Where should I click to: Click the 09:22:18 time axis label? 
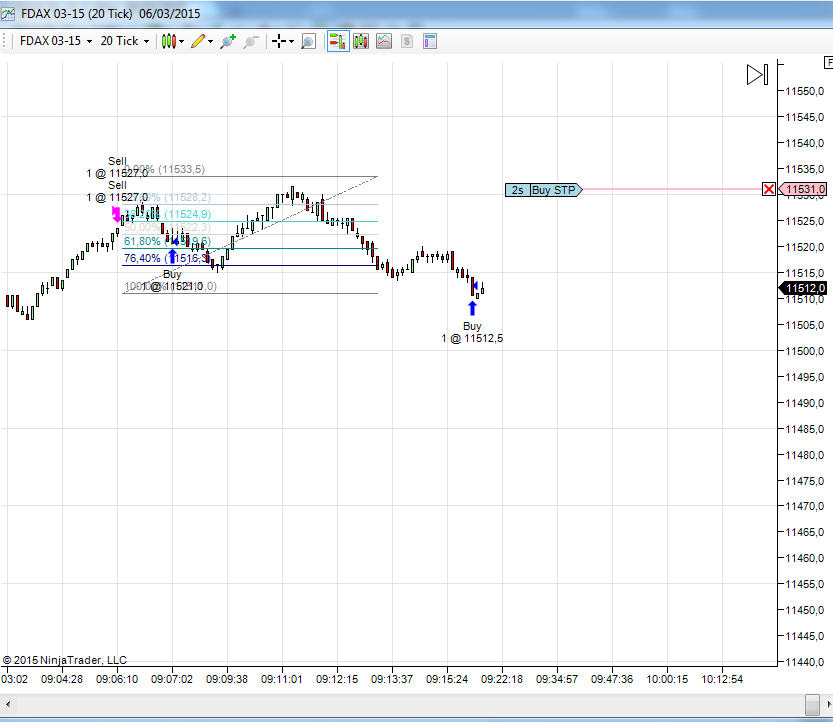502,679
